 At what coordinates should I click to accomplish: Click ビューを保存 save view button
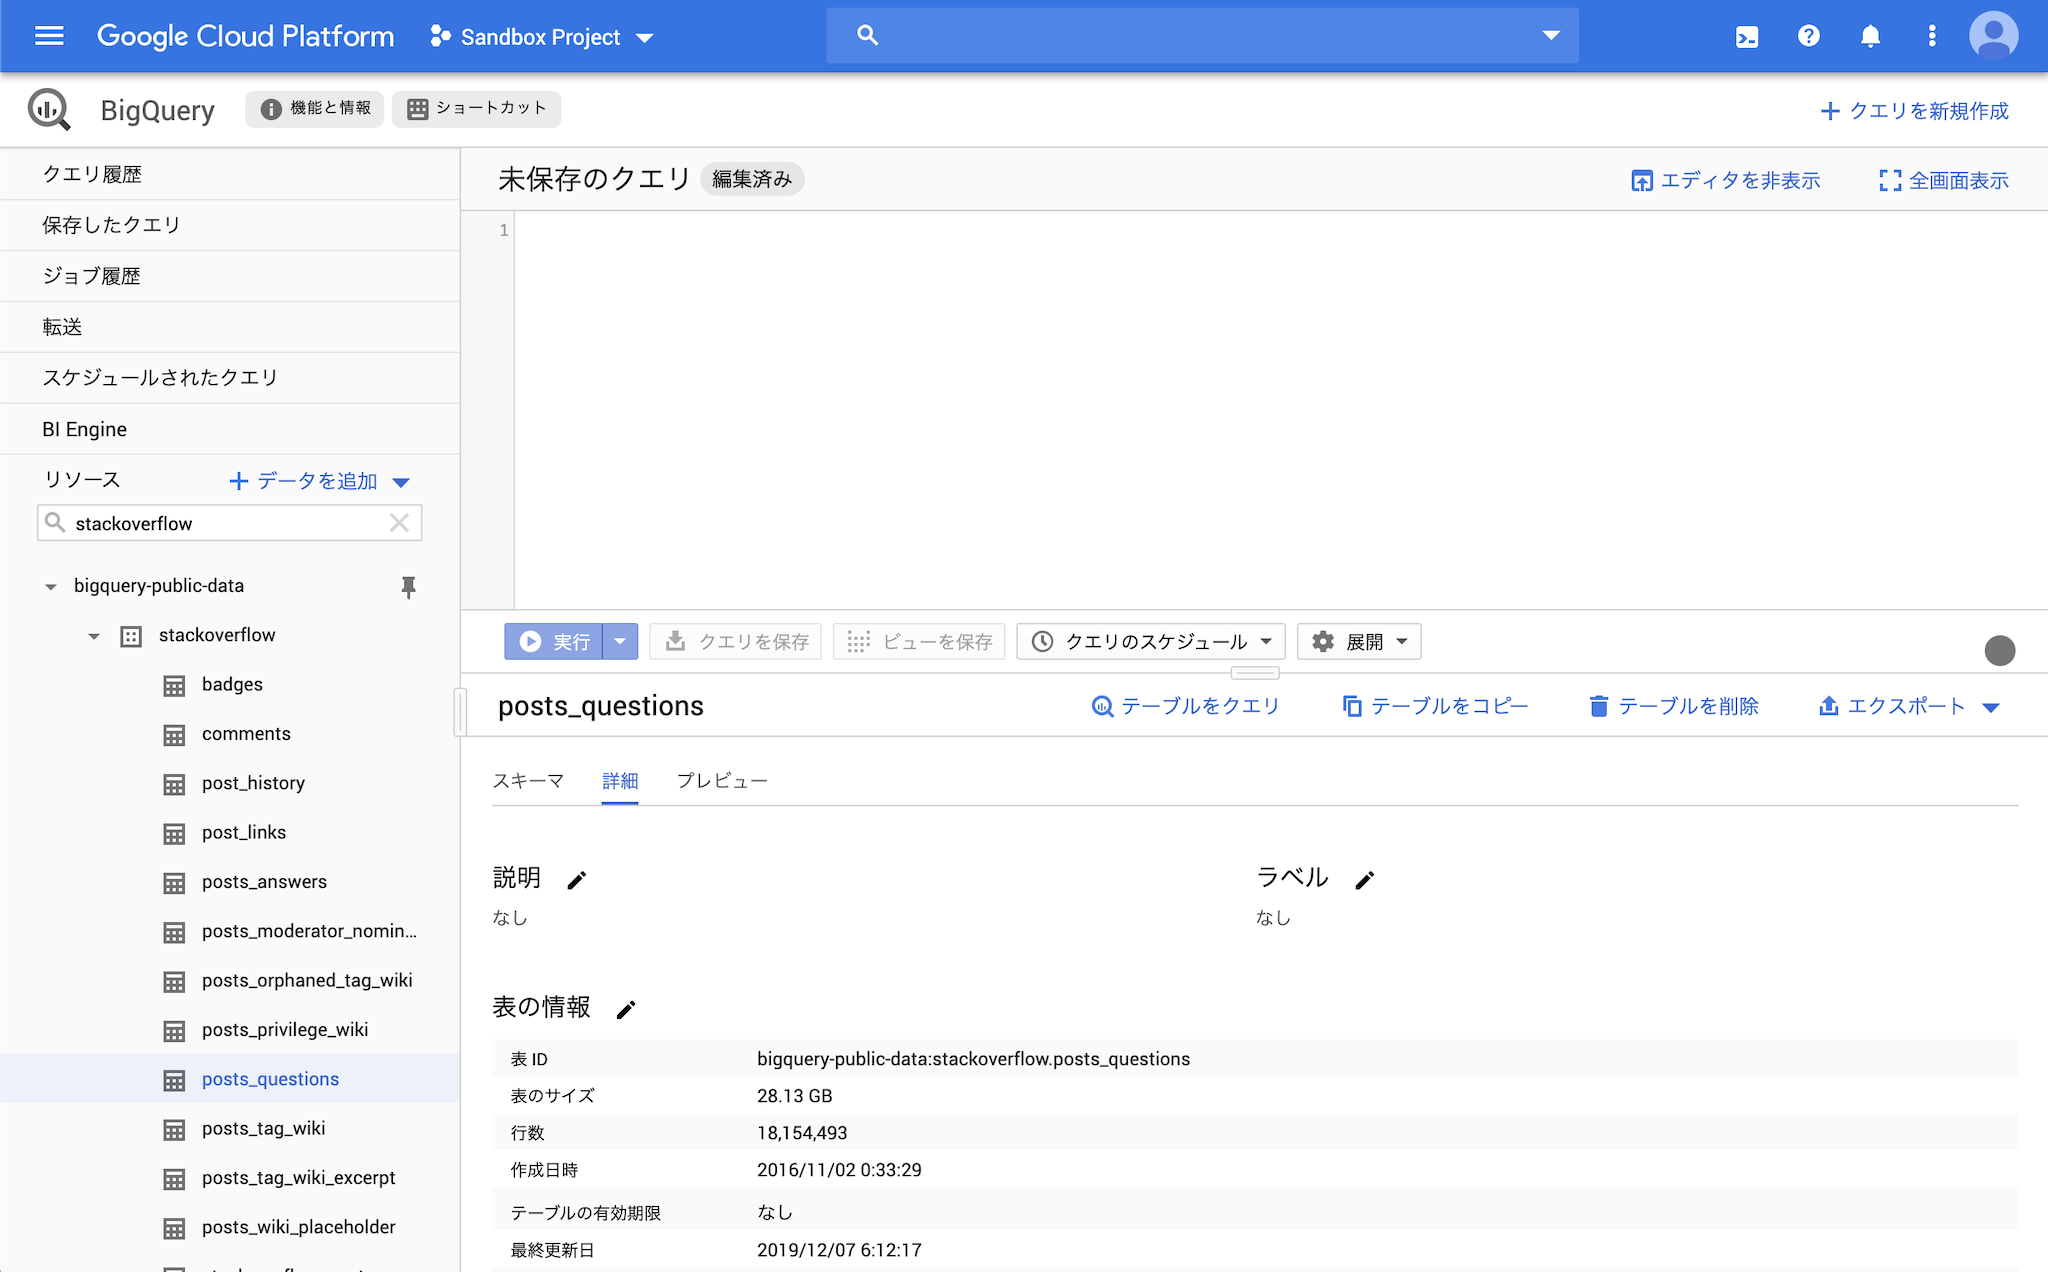[919, 641]
